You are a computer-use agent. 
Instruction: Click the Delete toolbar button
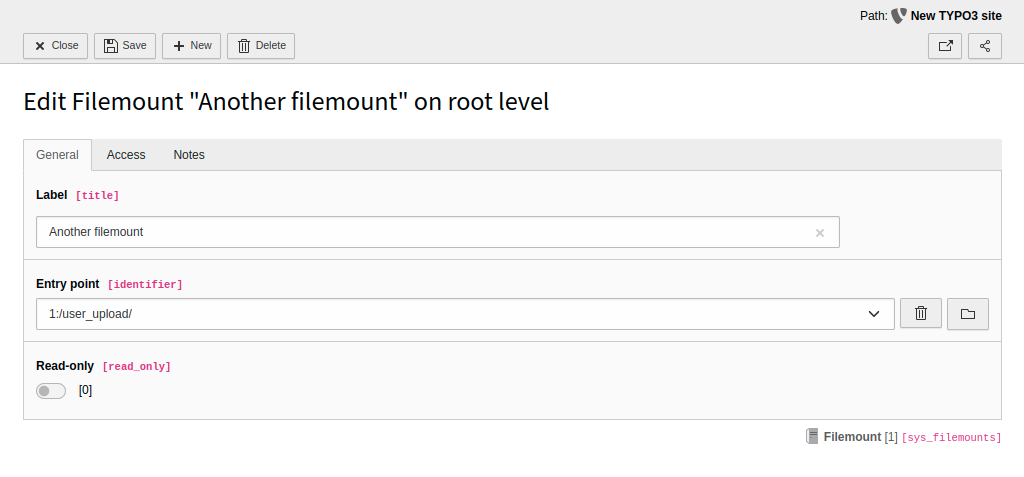point(261,46)
